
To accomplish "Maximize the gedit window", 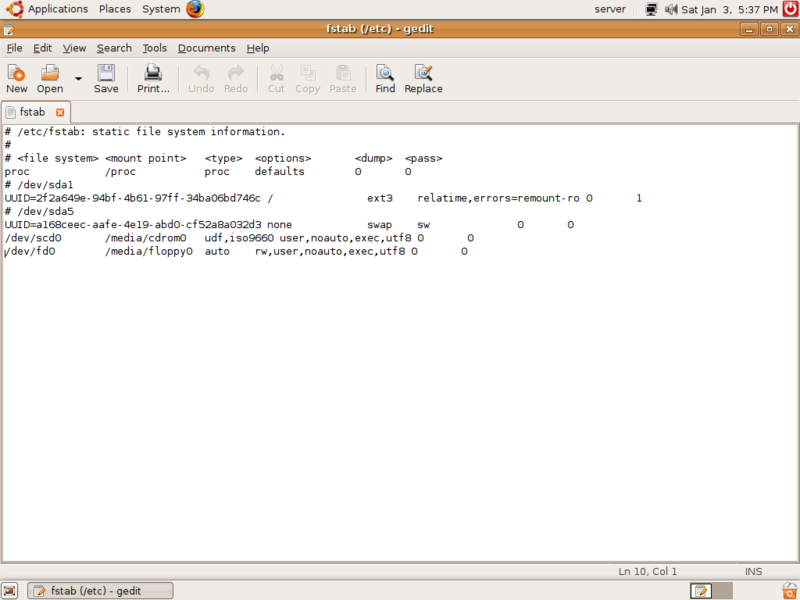I will tap(769, 29).
